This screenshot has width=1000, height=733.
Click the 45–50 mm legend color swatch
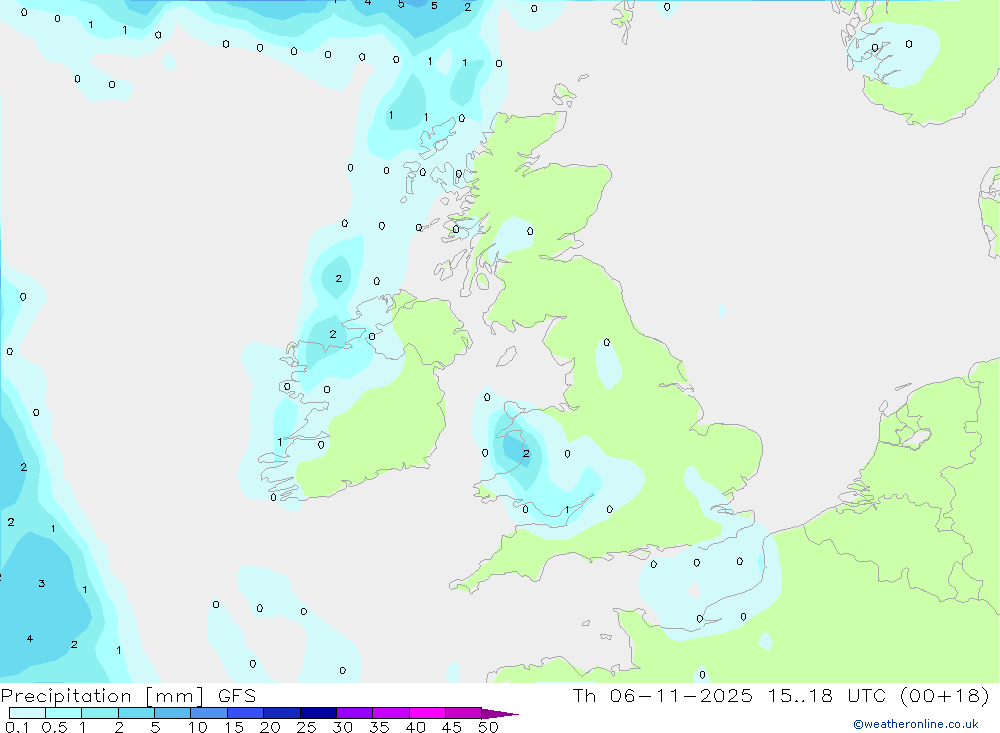pyautogui.click(x=463, y=713)
